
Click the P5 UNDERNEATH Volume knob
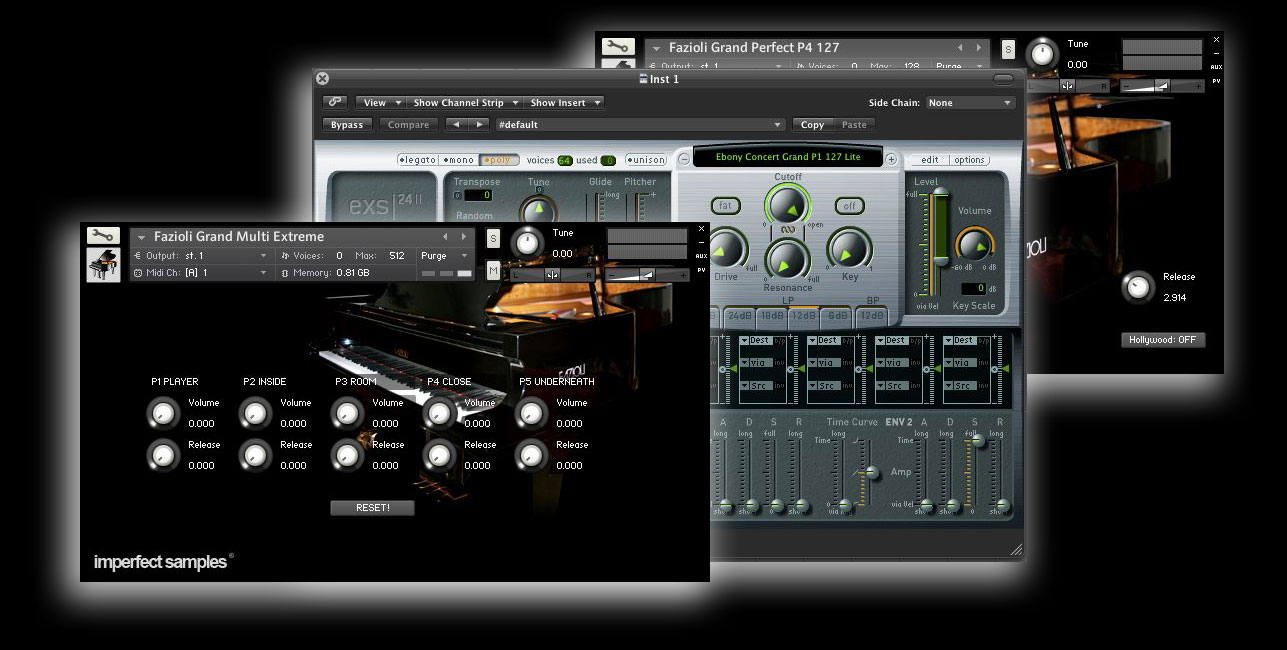tap(530, 413)
